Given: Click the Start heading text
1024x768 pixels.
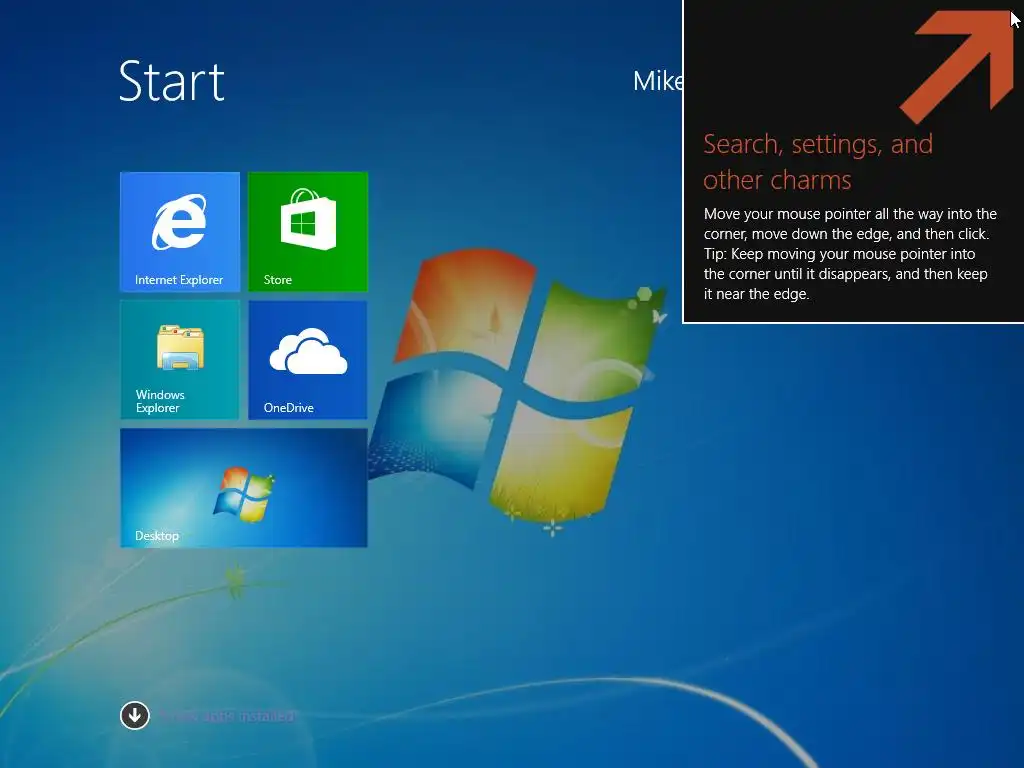Looking at the screenshot, I should 172,81.
